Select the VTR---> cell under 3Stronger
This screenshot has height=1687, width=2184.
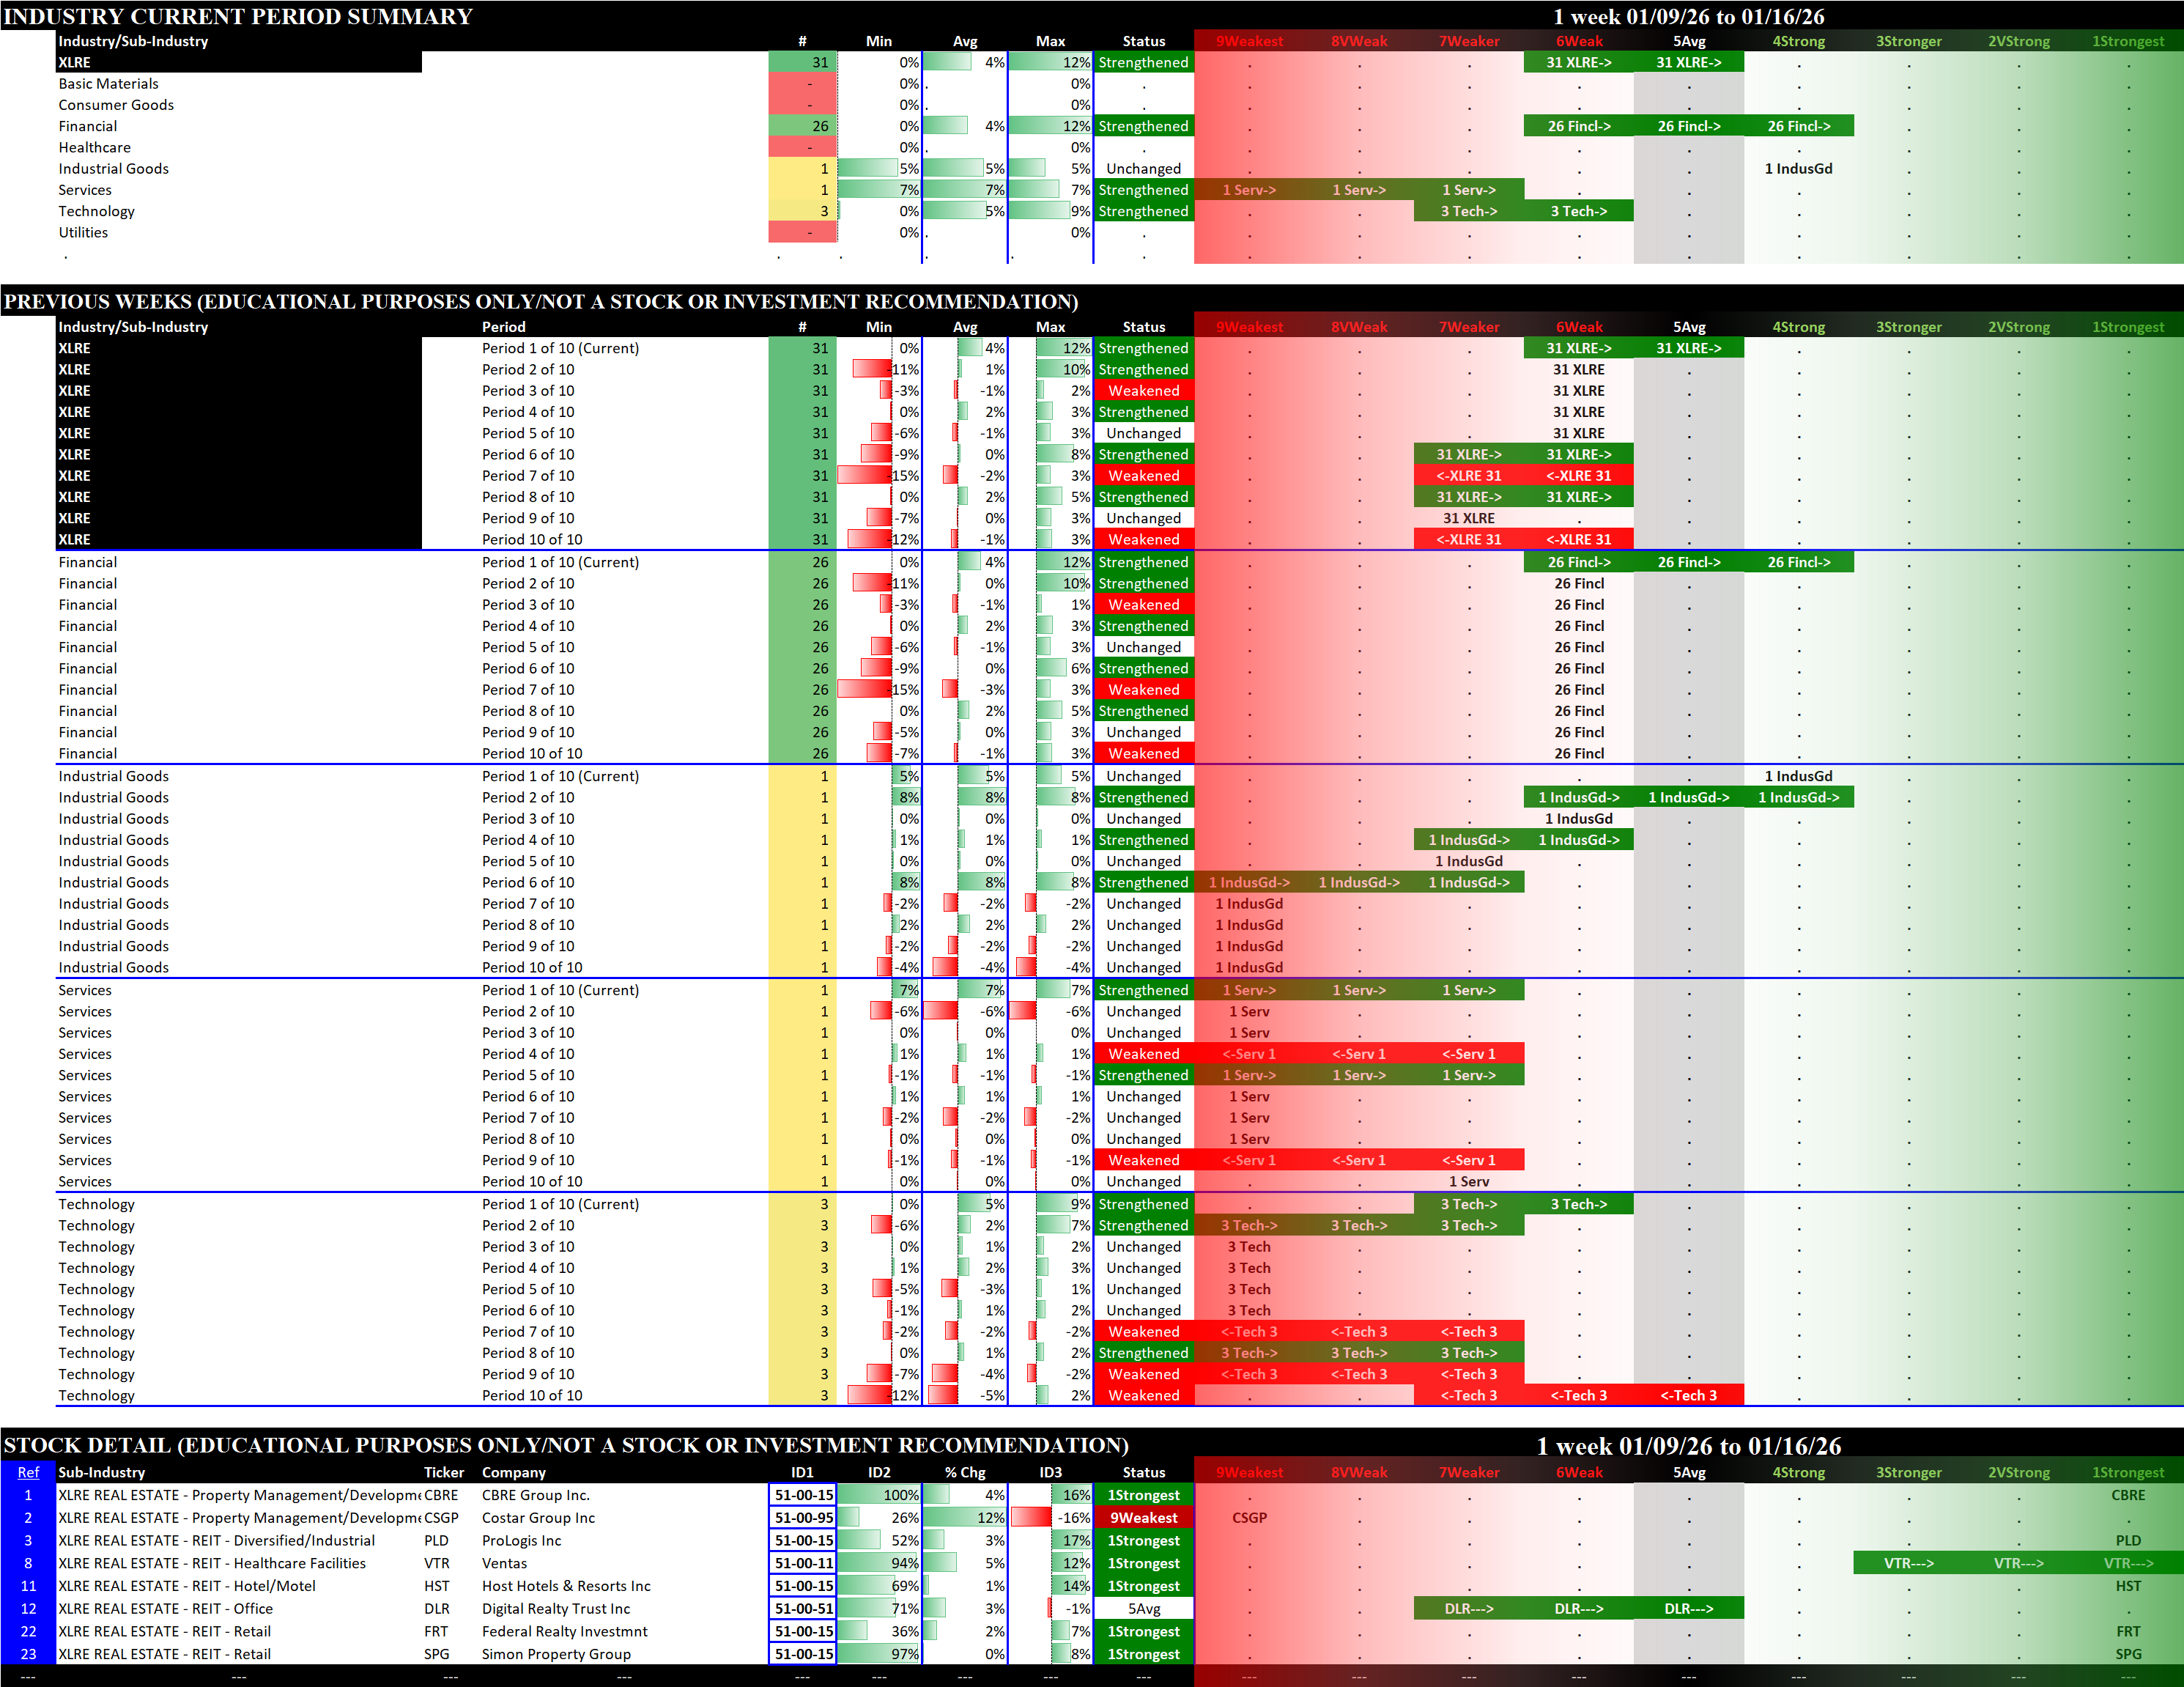tap(1908, 1563)
